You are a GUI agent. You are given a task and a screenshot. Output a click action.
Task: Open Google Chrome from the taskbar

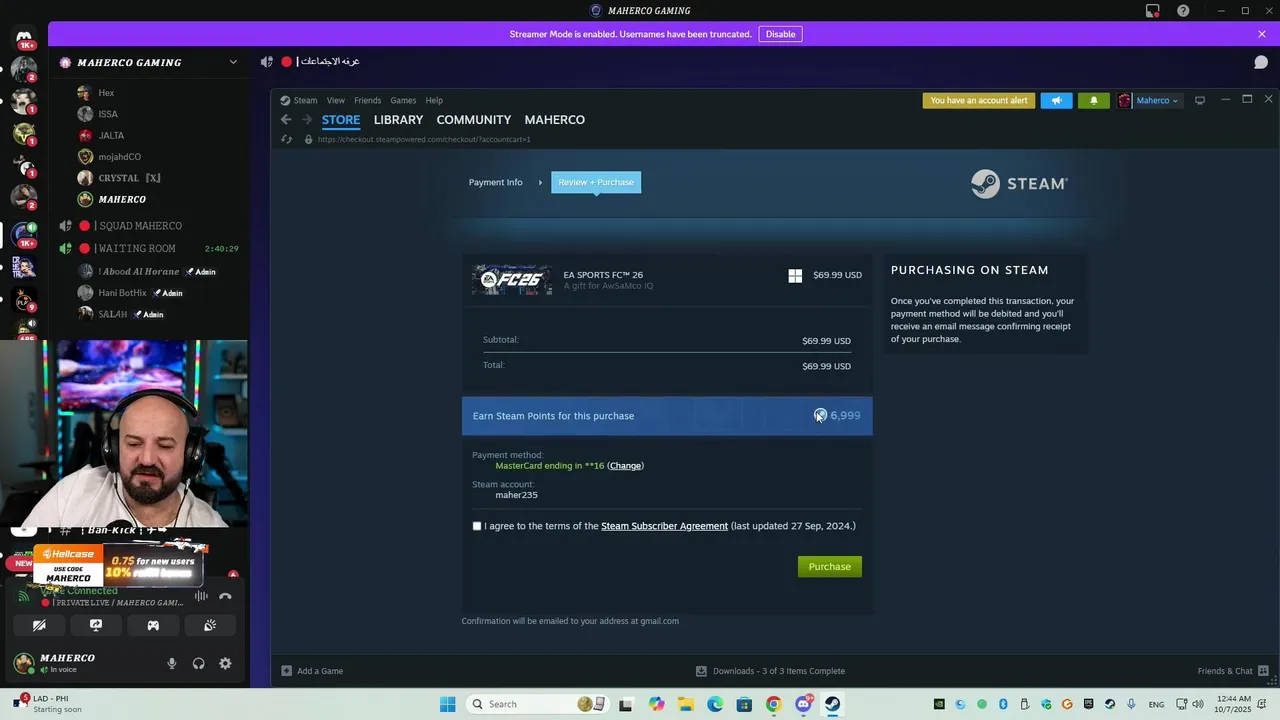(x=773, y=704)
